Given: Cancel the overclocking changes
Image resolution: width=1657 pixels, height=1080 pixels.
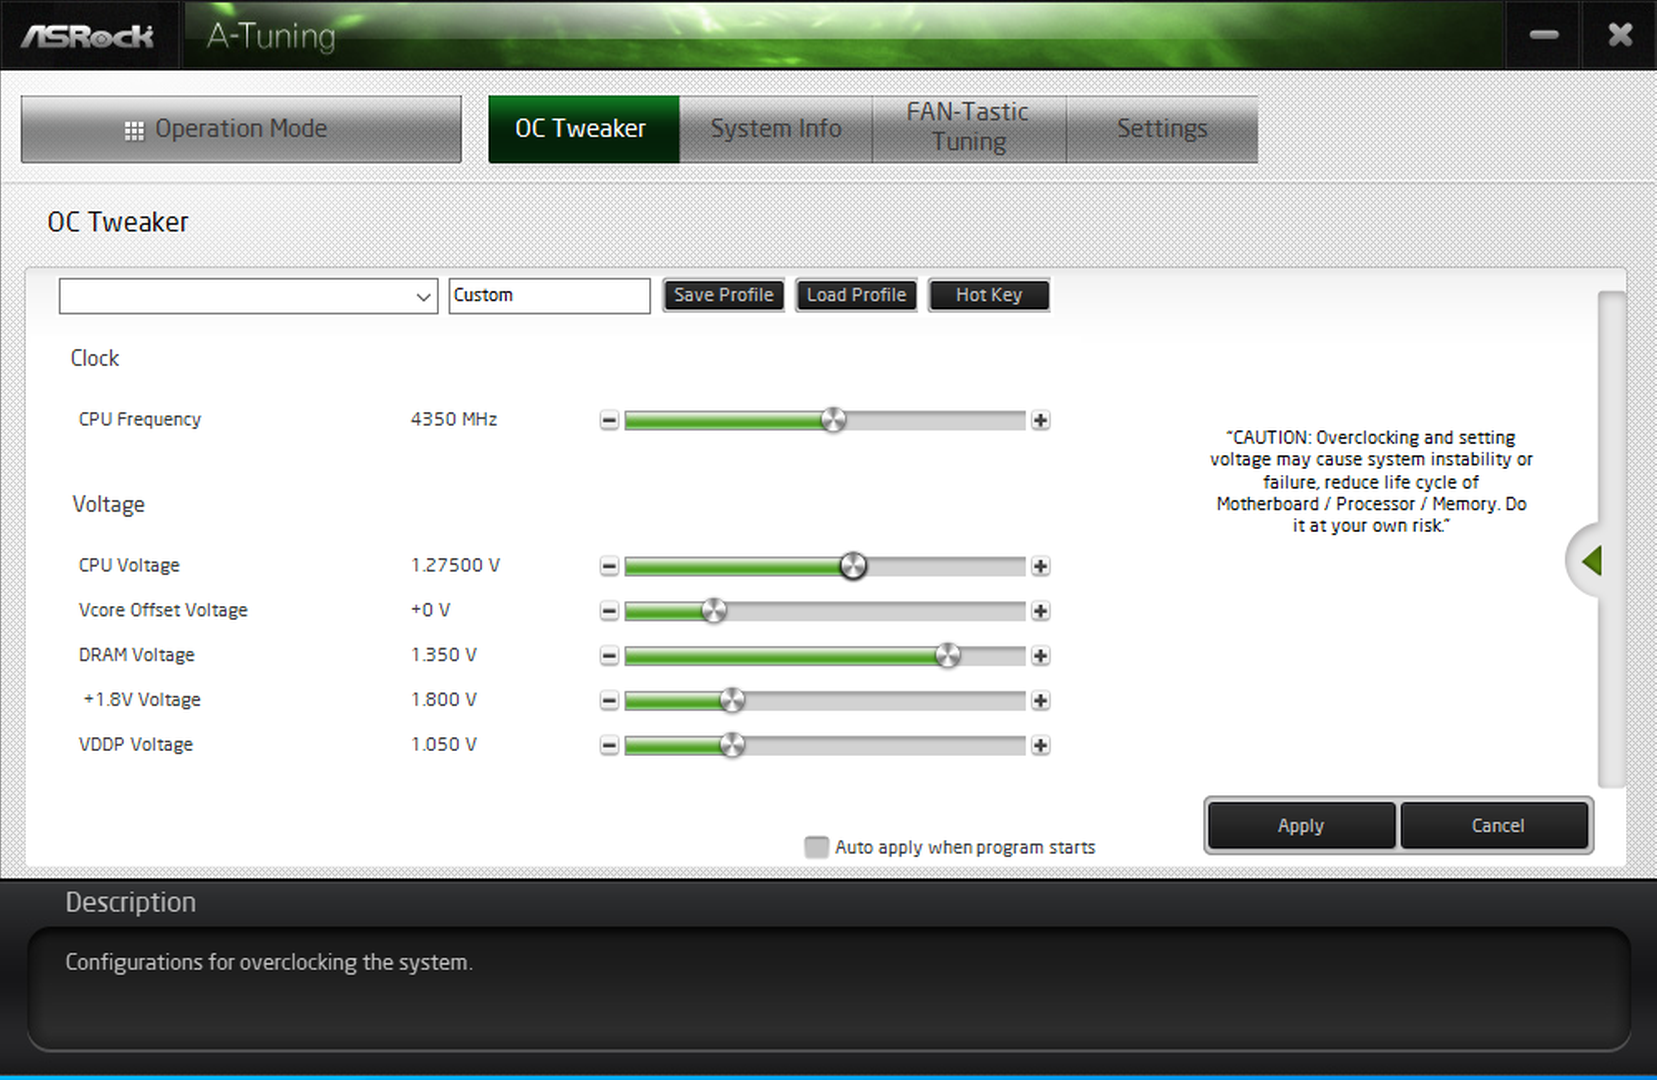Looking at the screenshot, I should [1497, 825].
